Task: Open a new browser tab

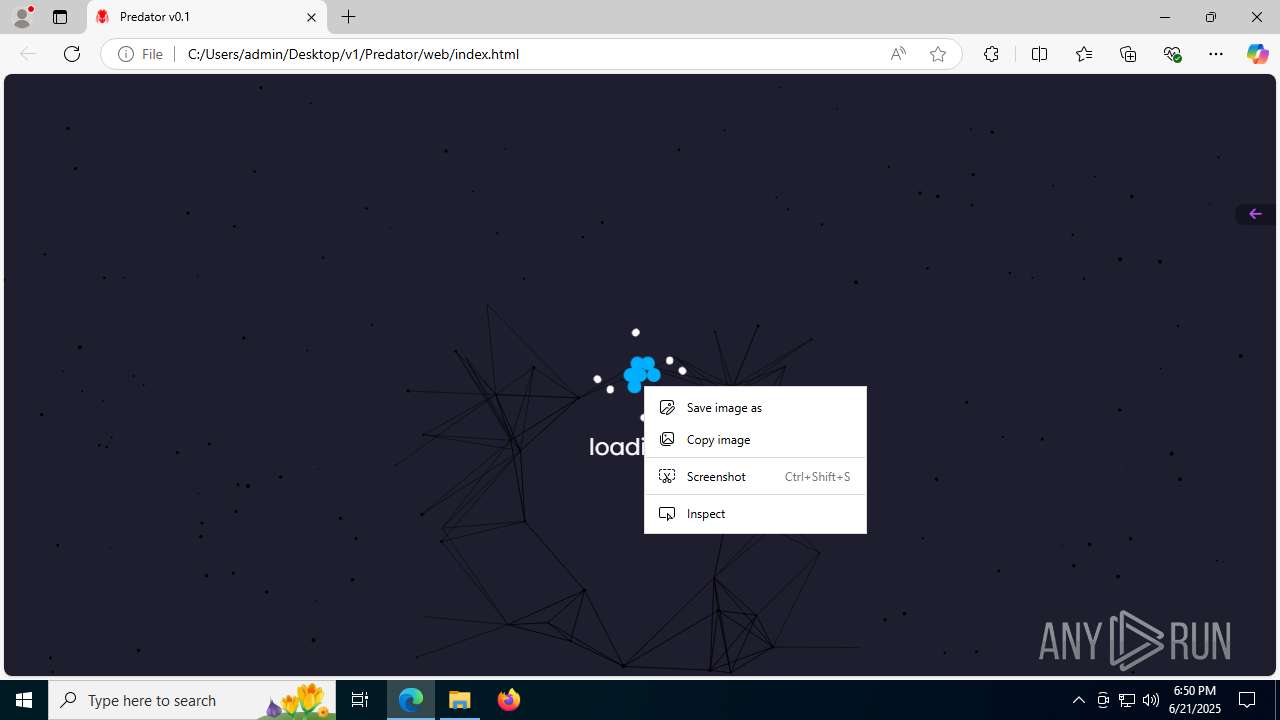Action: click(348, 17)
